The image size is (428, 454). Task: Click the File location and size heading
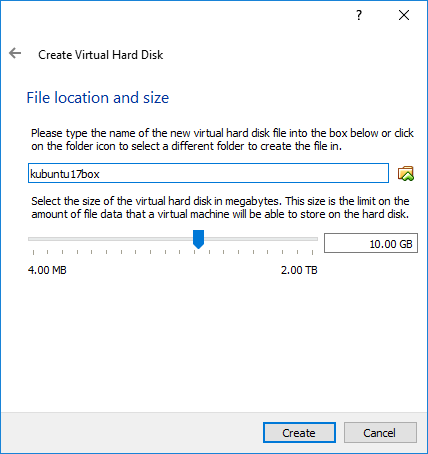98,98
